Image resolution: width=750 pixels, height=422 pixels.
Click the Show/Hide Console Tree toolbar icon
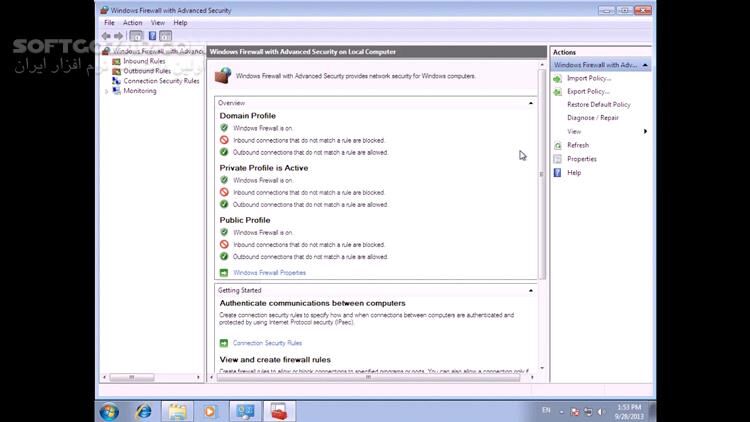coord(139,35)
